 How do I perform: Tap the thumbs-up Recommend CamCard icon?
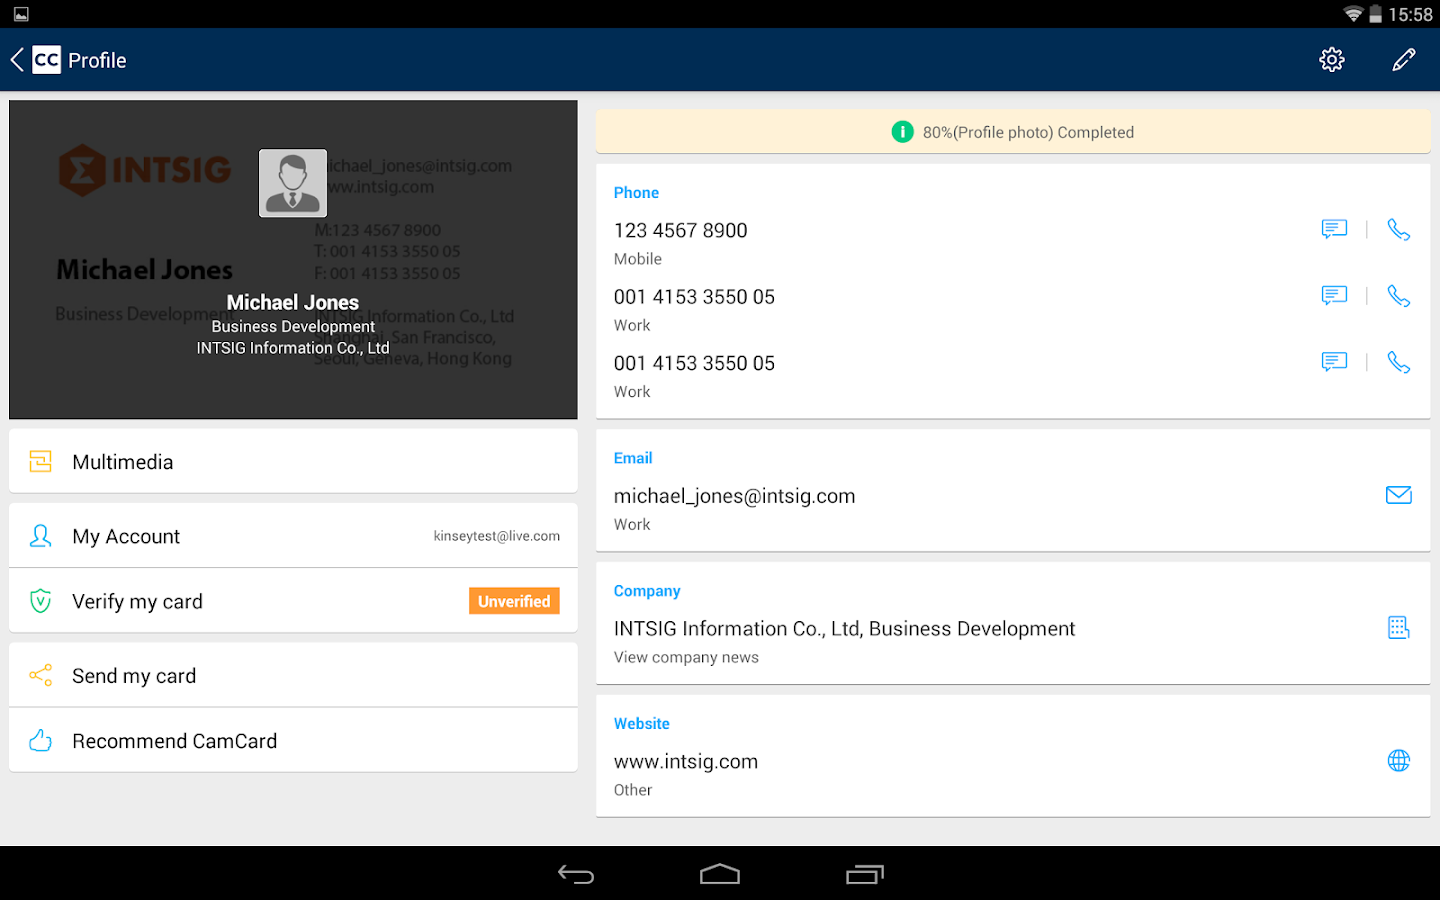40,740
